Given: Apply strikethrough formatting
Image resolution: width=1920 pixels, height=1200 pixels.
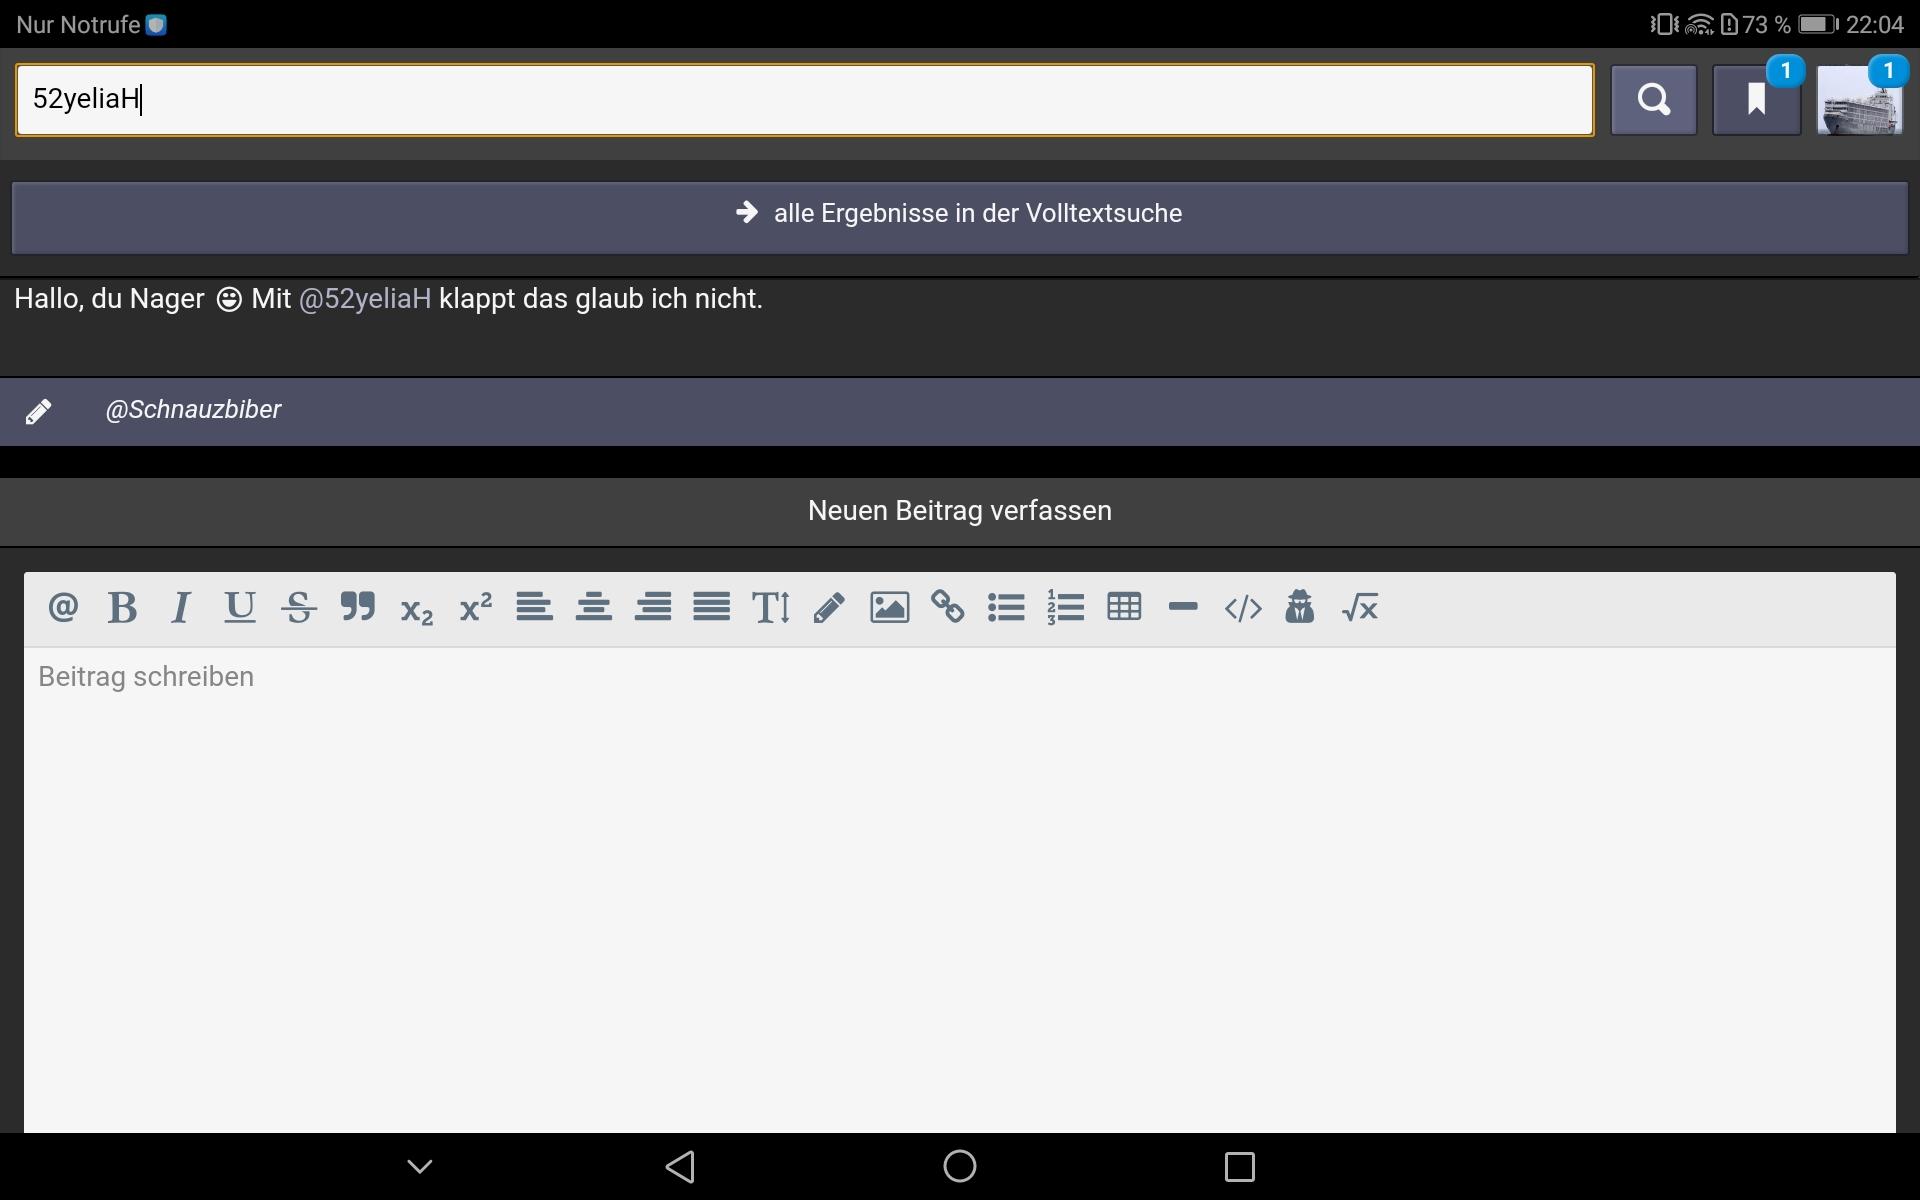Looking at the screenshot, I should pyautogui.click(x=299, y=607).
